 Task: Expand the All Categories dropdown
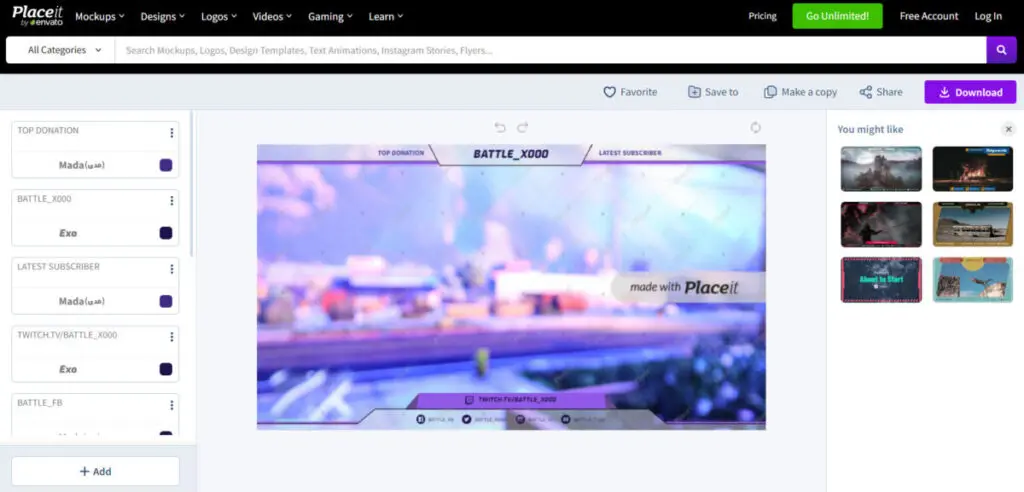tap(64, 50)
